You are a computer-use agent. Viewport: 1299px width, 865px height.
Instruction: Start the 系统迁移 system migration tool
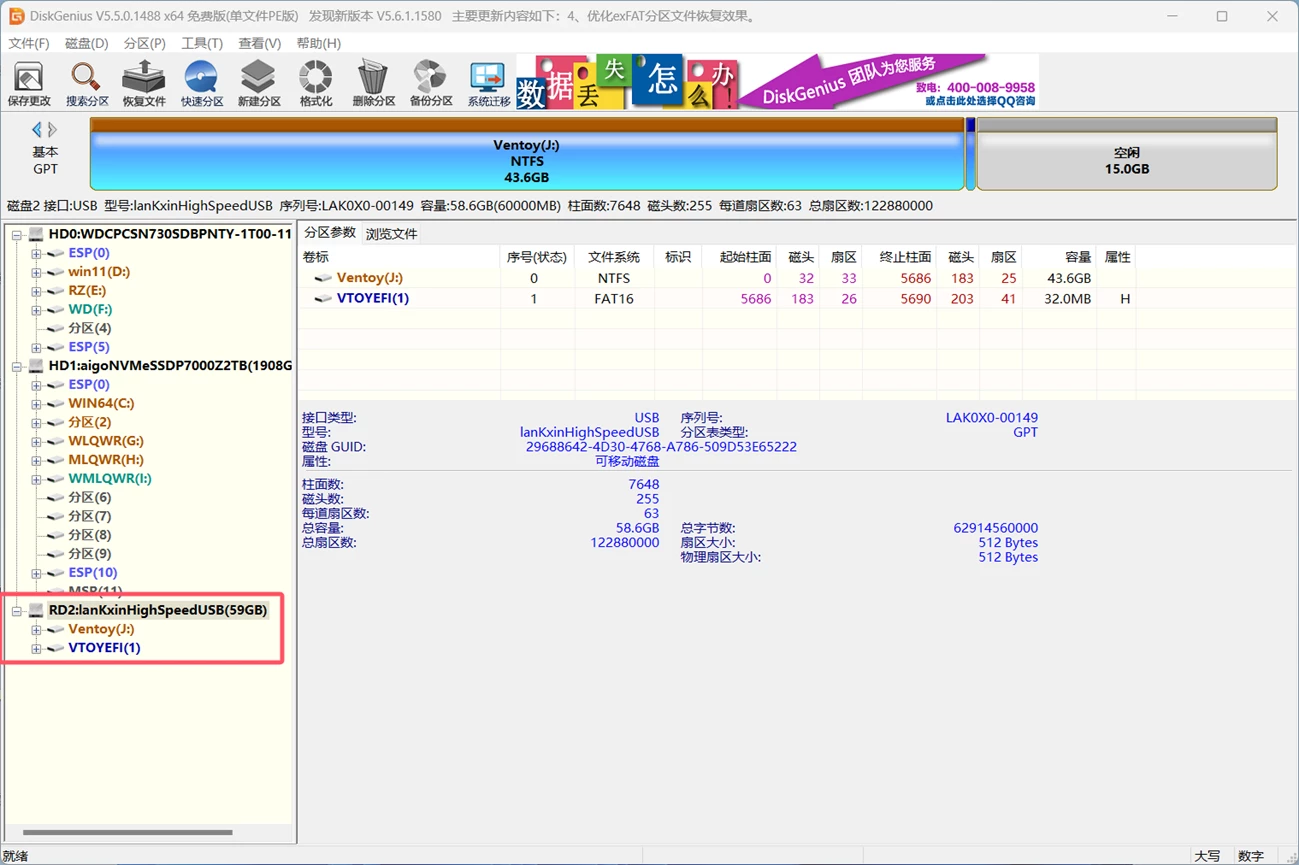click(488, 84)
